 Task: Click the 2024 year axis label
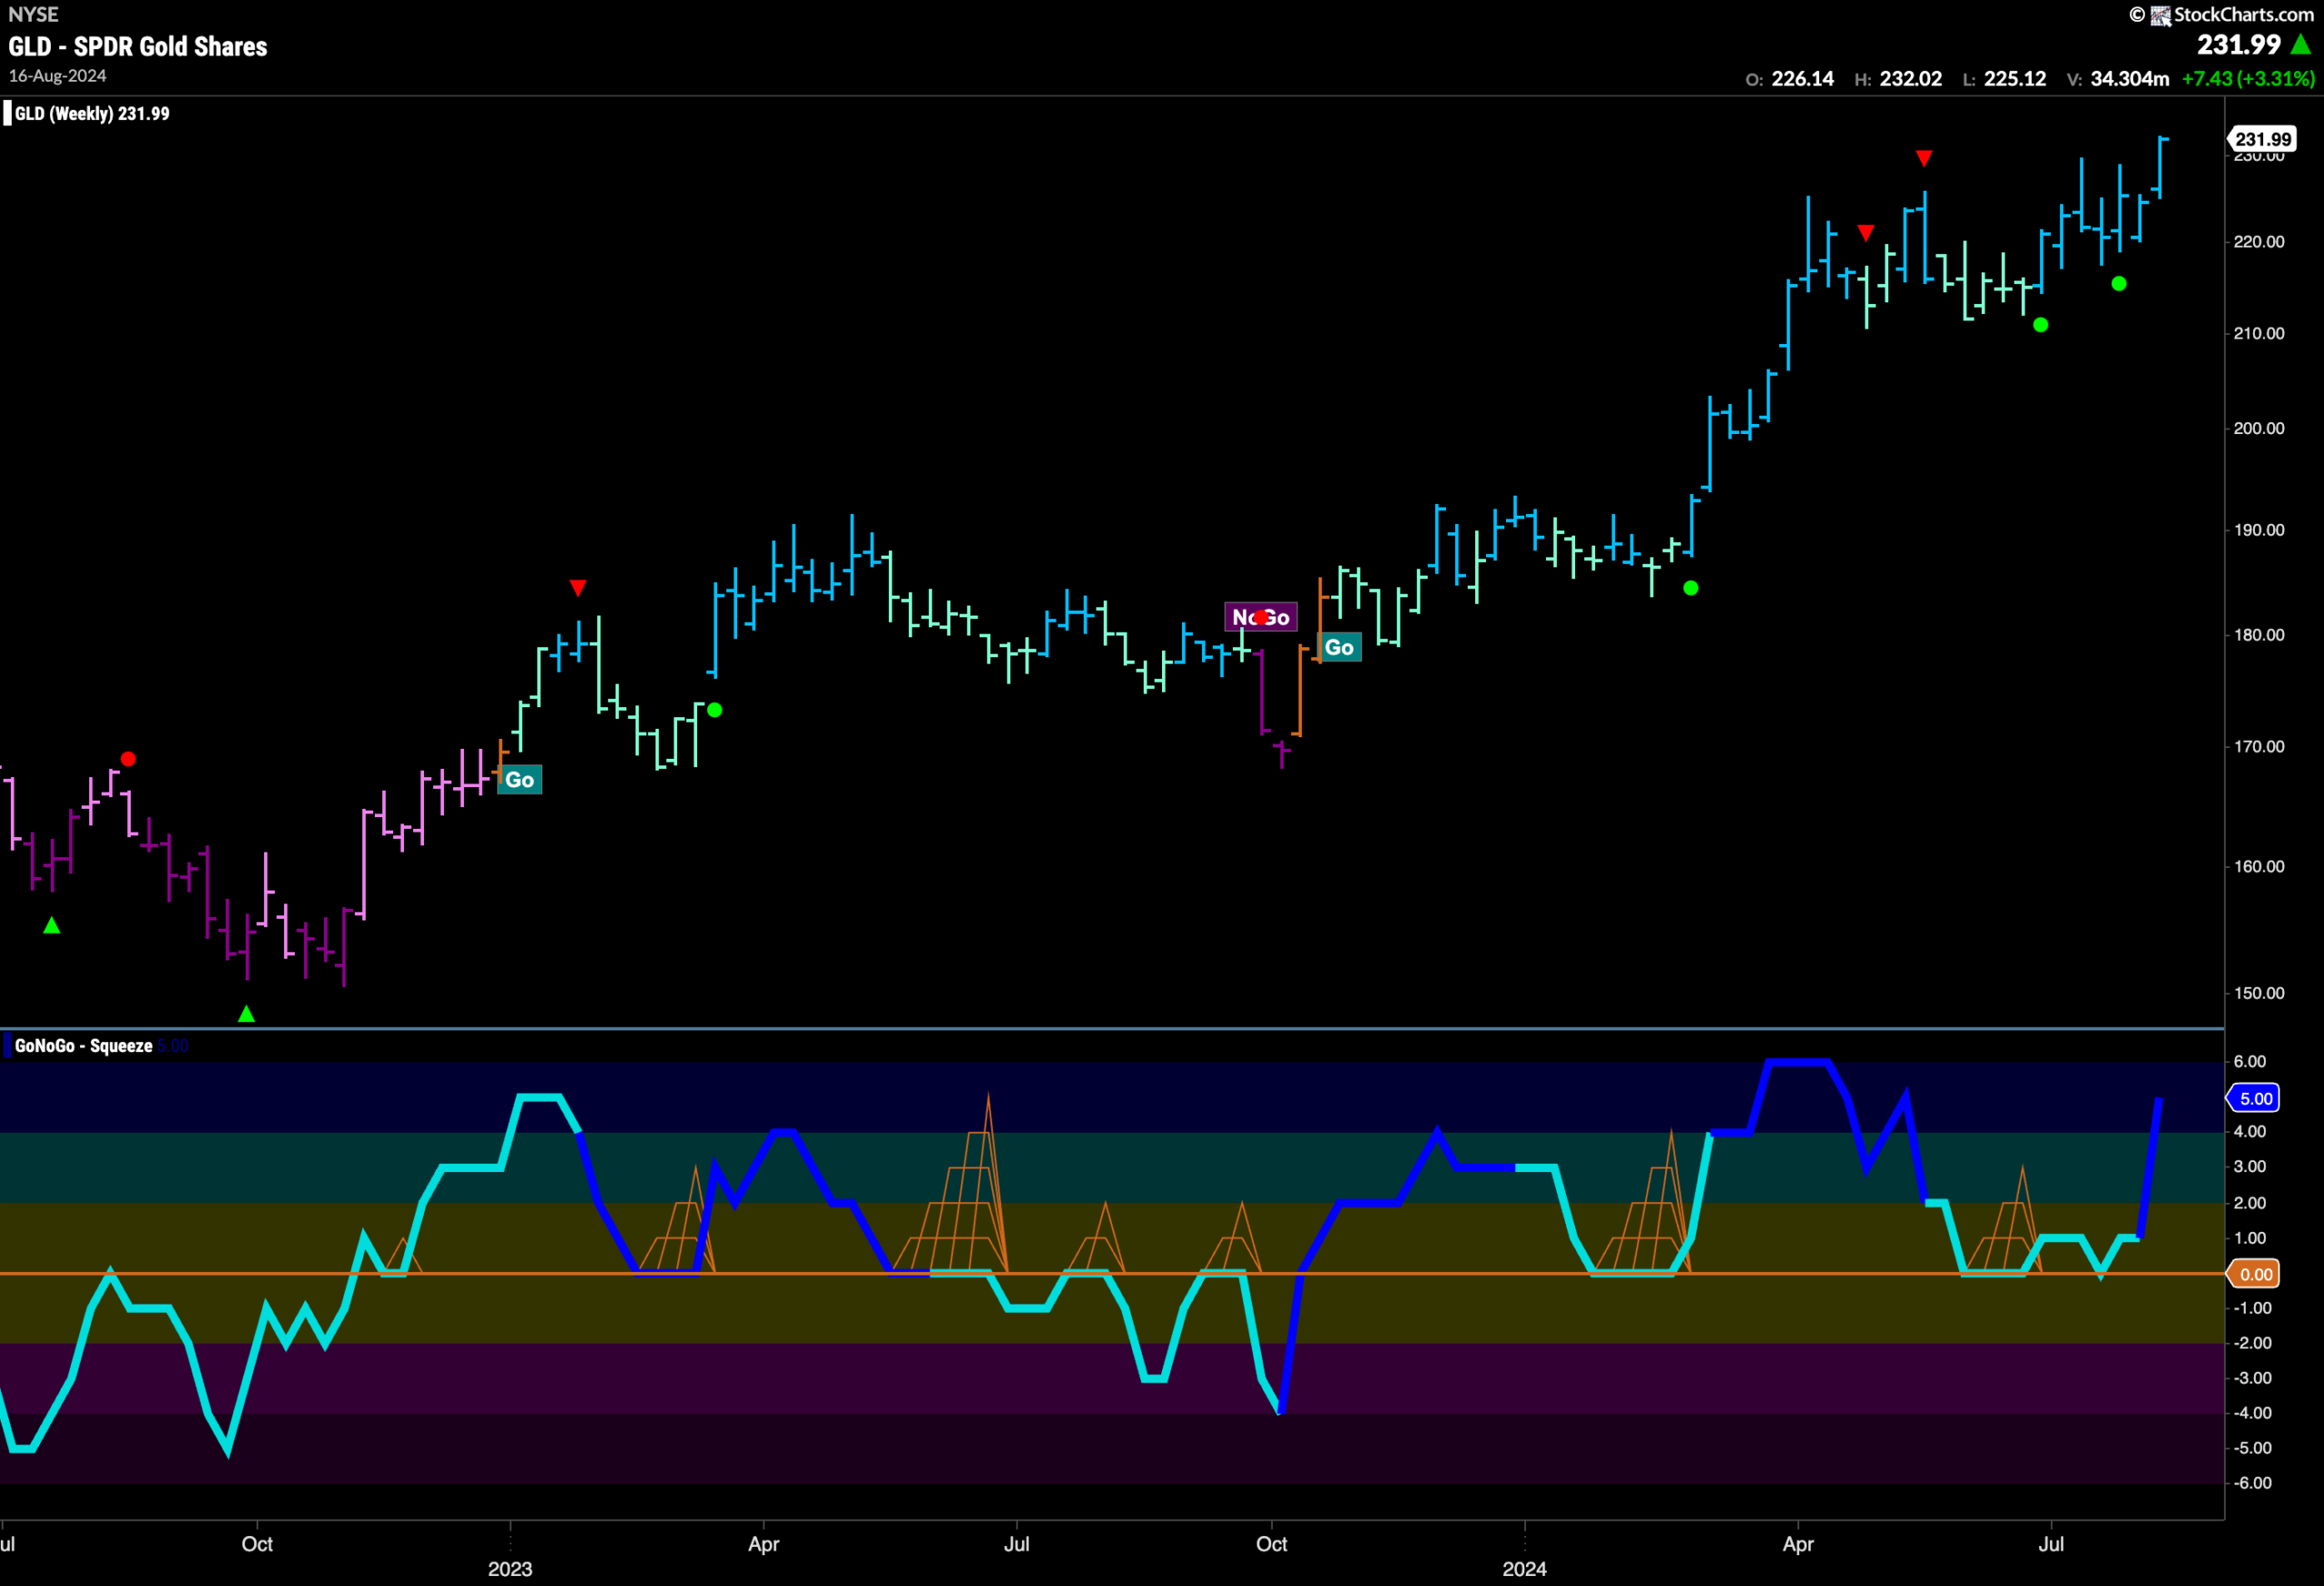(x=1524, y=1569)
